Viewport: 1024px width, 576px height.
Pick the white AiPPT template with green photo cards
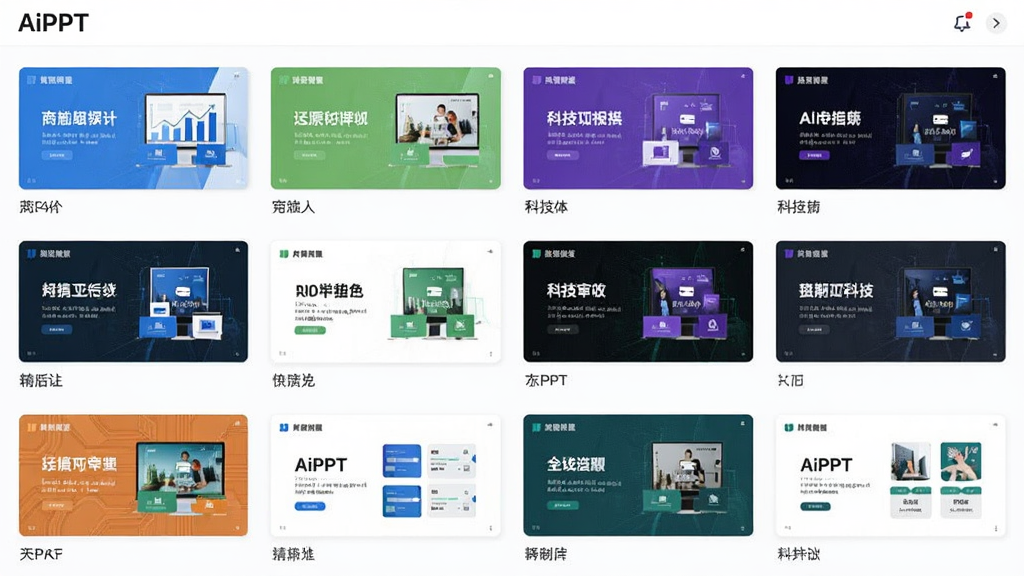pyautogui.click(x=891, y=475)
